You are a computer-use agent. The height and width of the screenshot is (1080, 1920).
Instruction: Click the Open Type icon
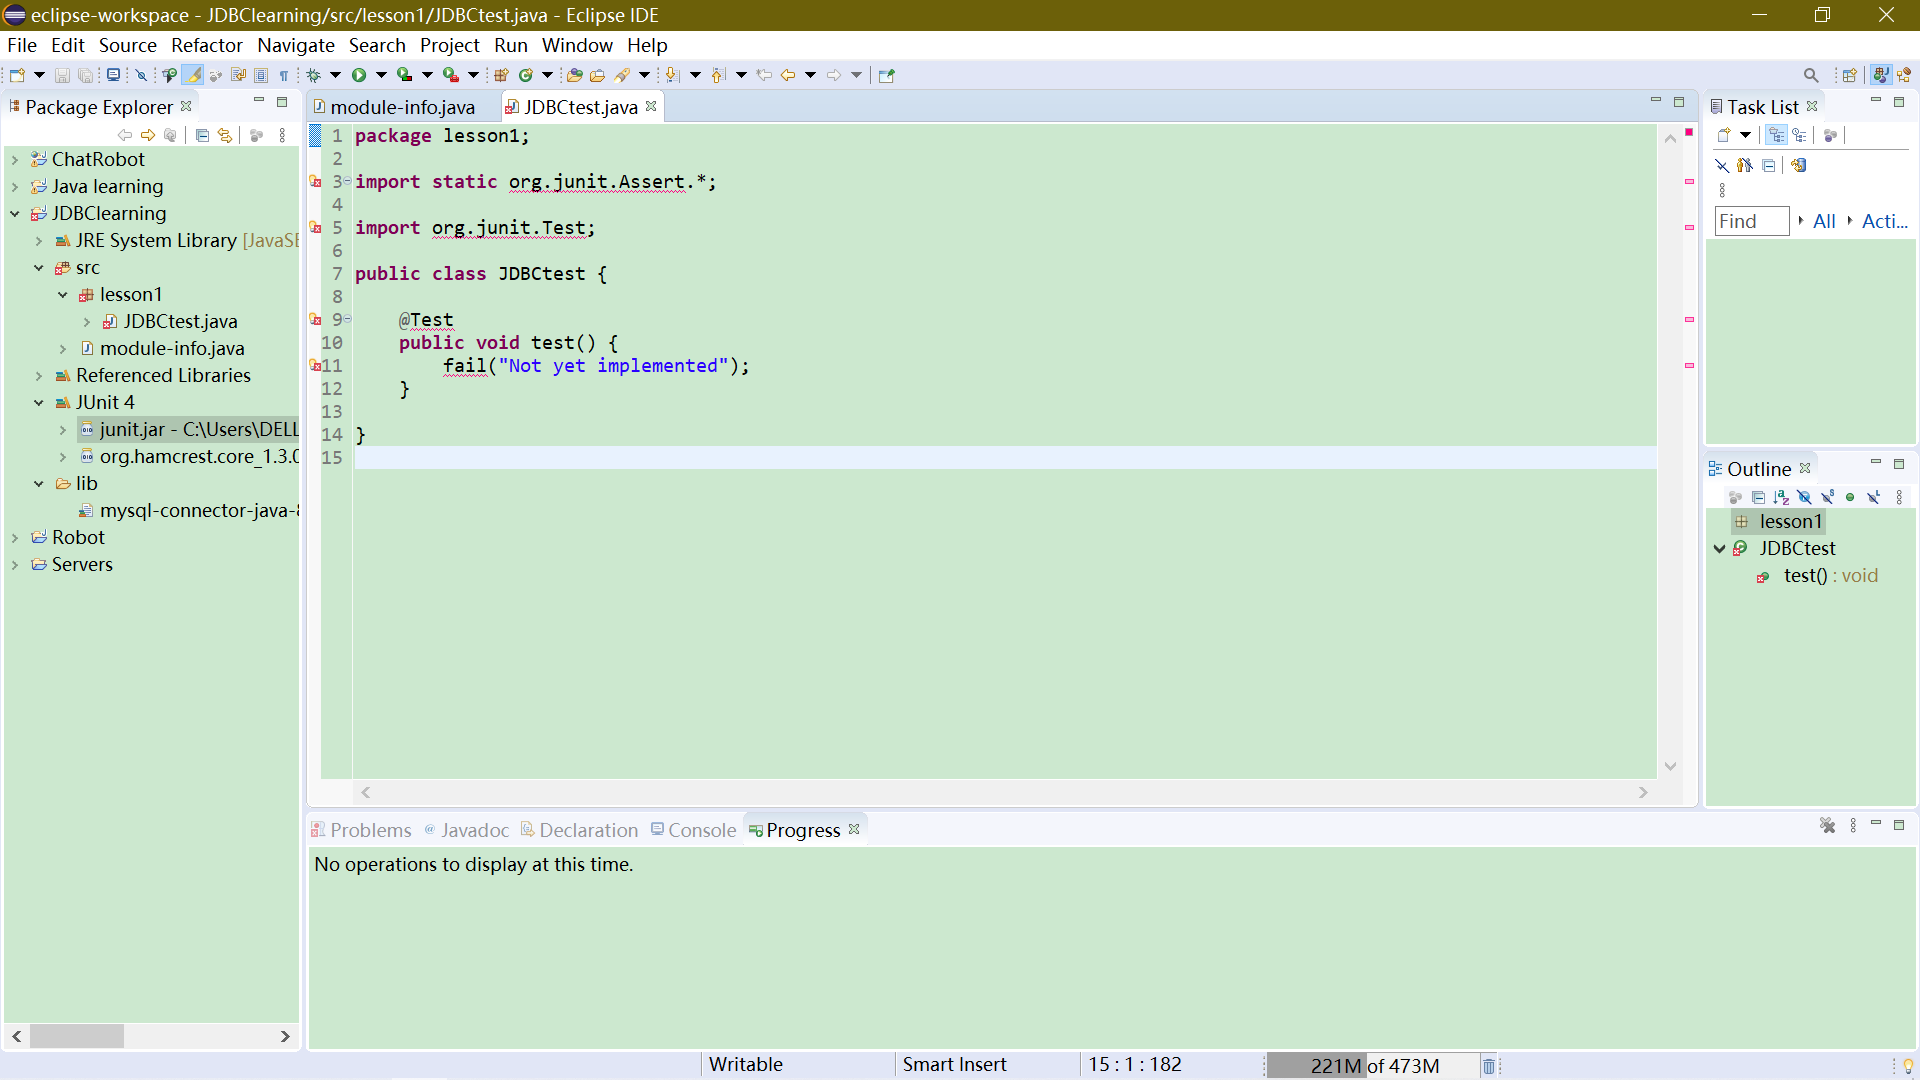(574, 75)
